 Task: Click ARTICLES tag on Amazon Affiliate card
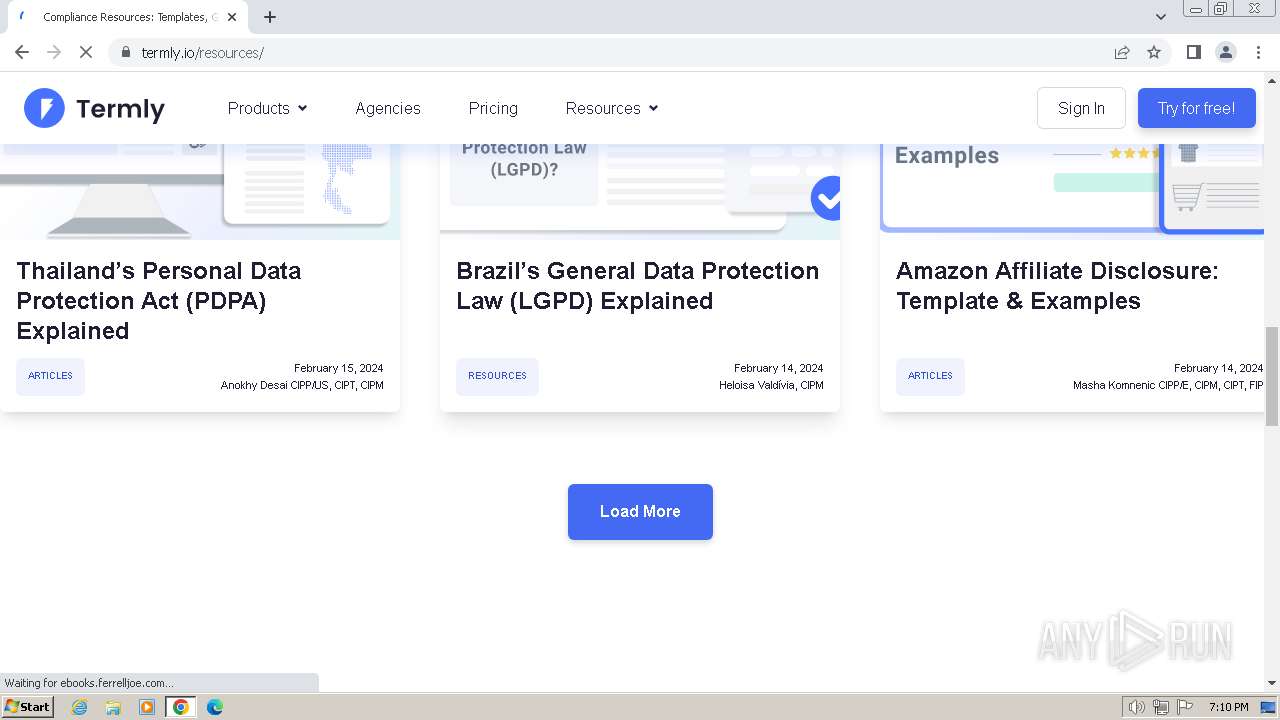click(930, 376)
